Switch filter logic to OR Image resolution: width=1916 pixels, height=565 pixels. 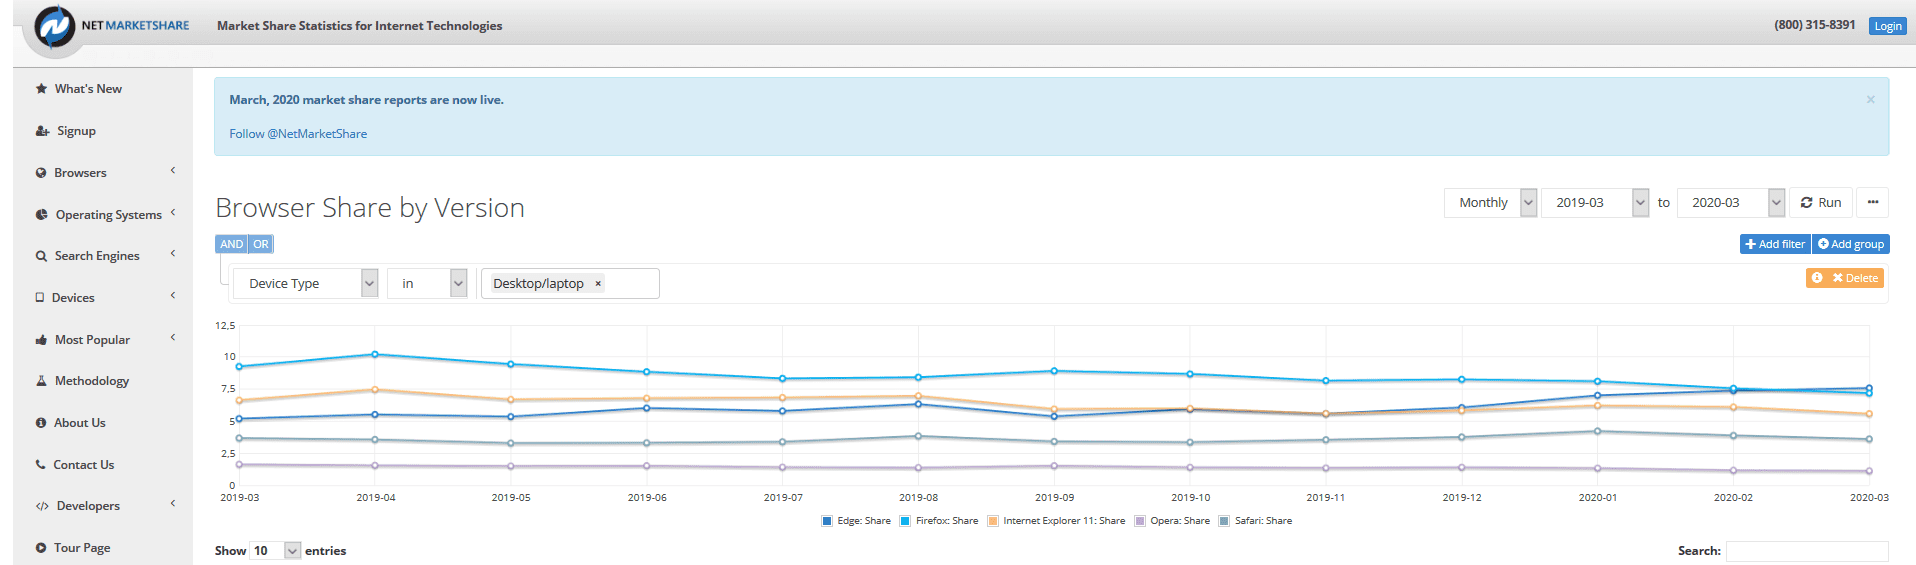tap(261, 244)
